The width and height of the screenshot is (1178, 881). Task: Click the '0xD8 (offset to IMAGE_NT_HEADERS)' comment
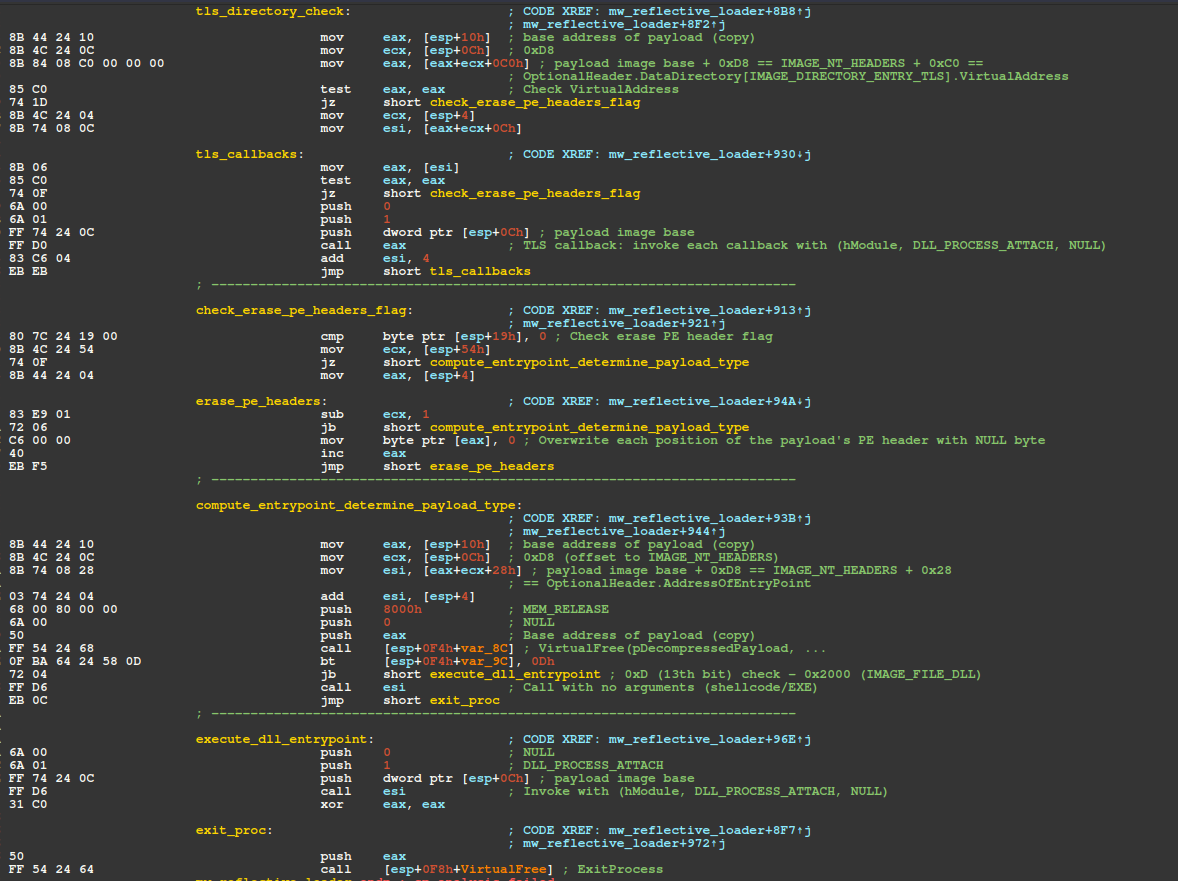(x=651, y=557)
